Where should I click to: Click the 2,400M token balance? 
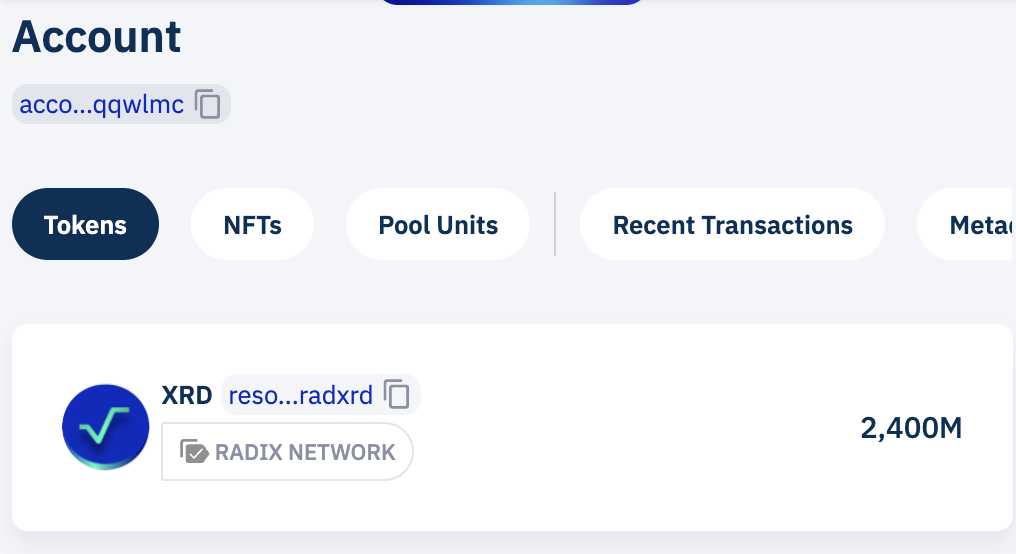tap(911, 428)
